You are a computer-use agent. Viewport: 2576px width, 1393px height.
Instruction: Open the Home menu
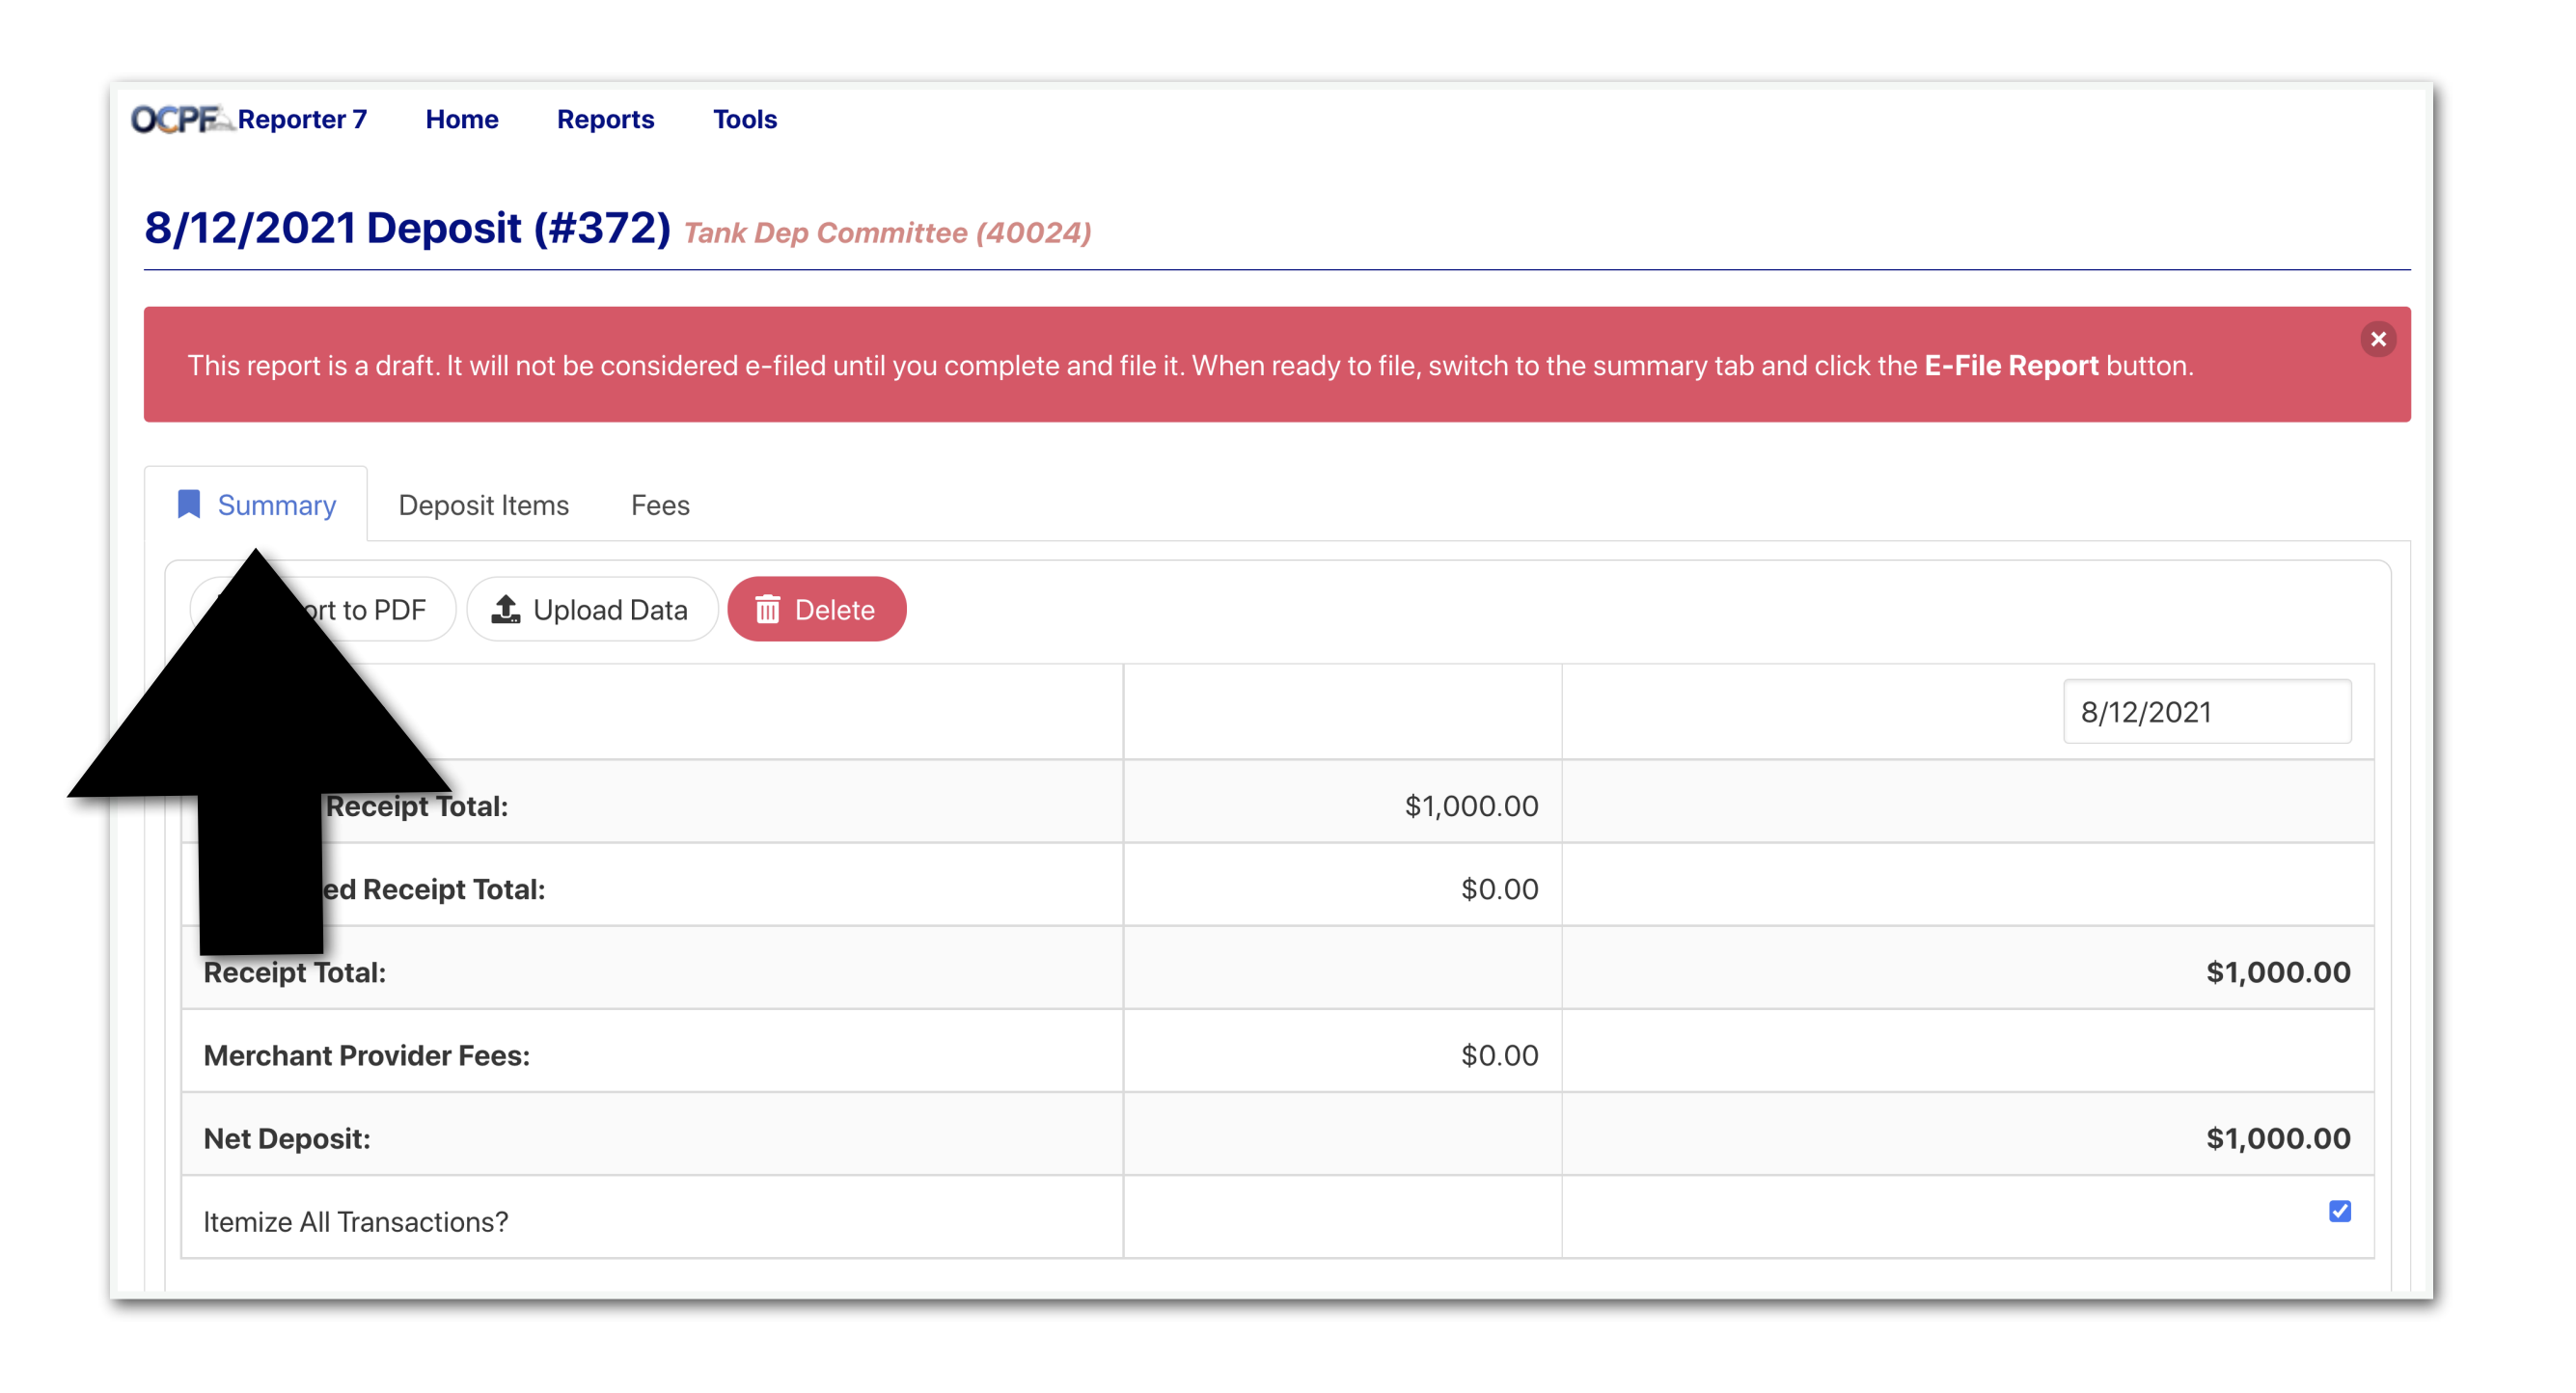[461, 119]
